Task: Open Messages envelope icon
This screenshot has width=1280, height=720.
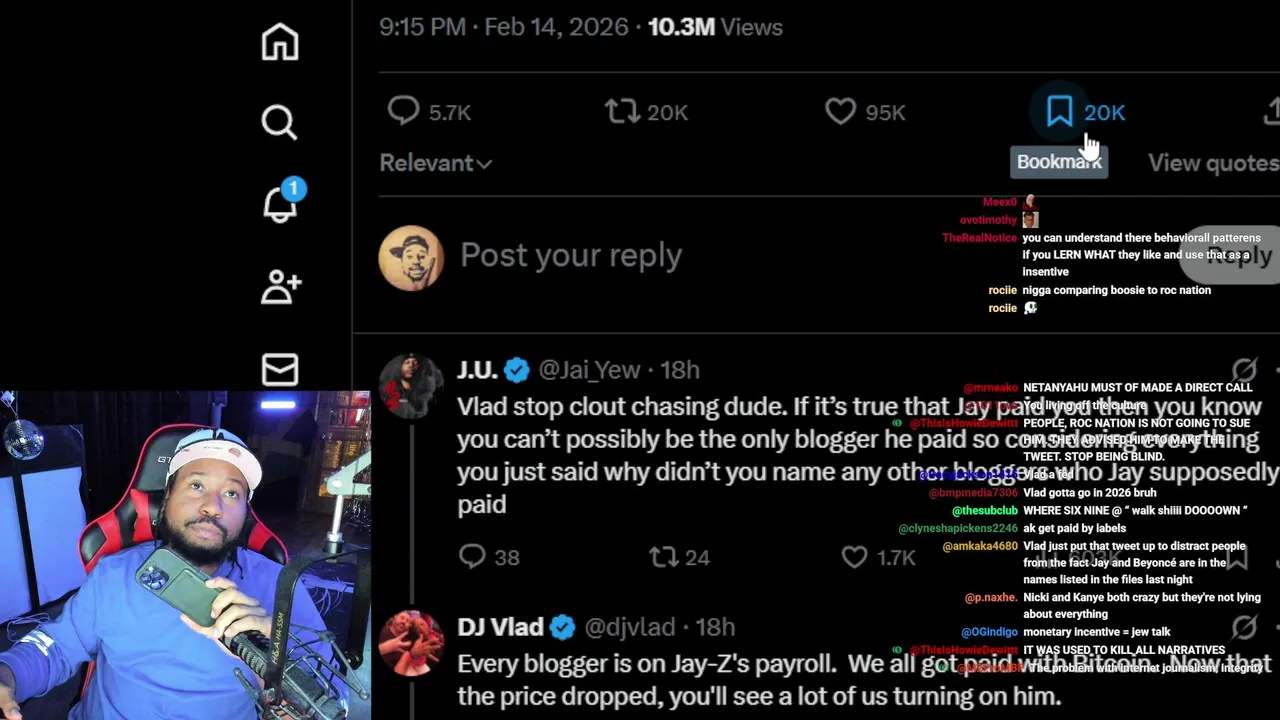Action: click(280, 369)
